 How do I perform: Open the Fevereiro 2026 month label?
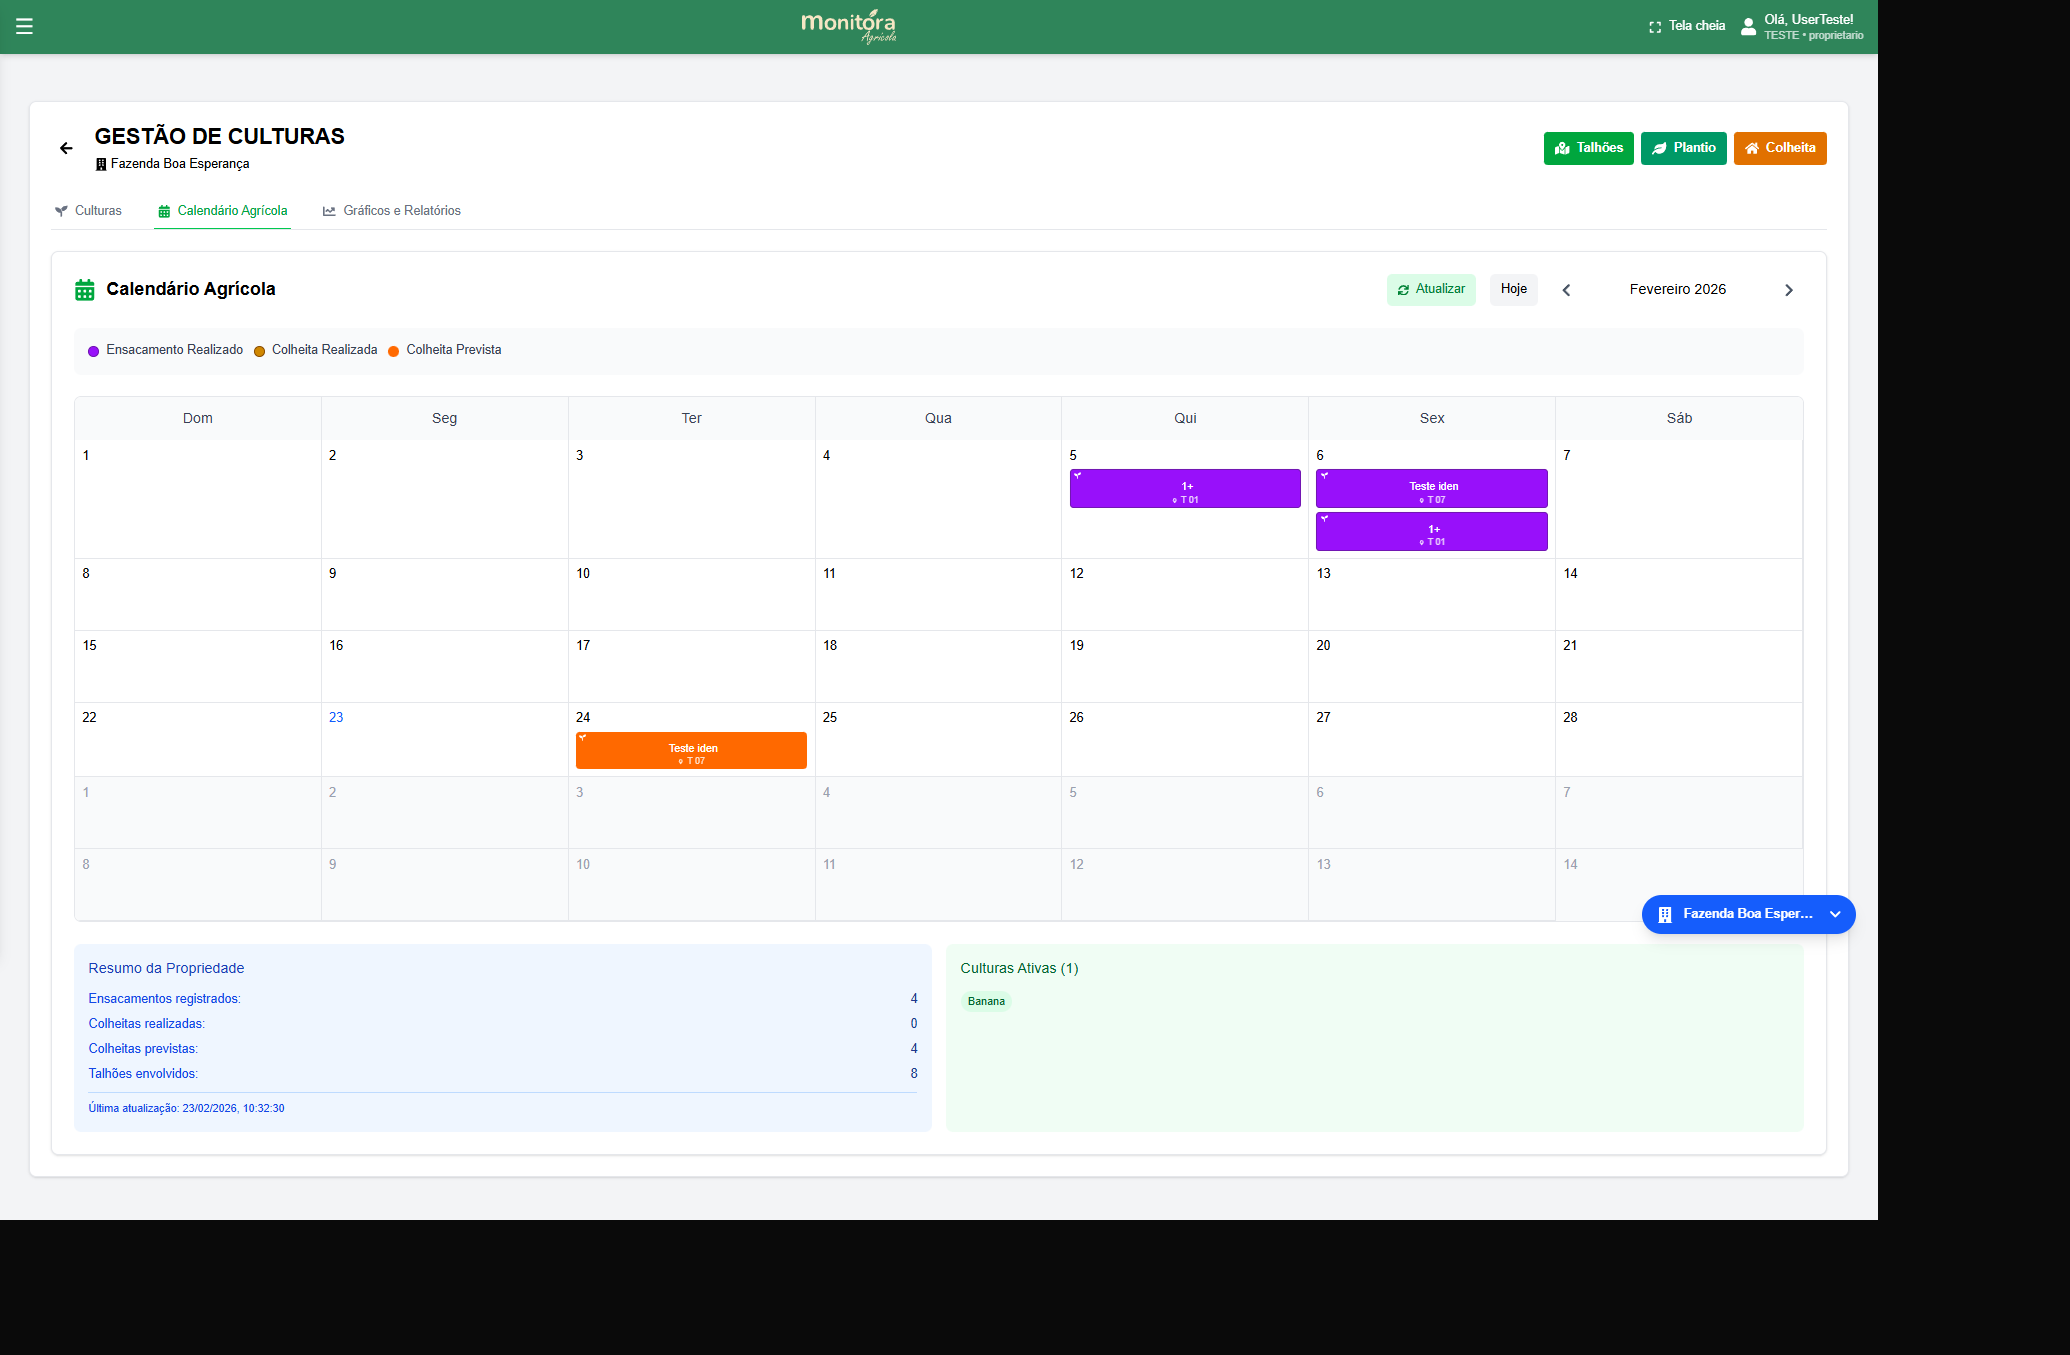pyautogui.click(x=1677, y=289)
